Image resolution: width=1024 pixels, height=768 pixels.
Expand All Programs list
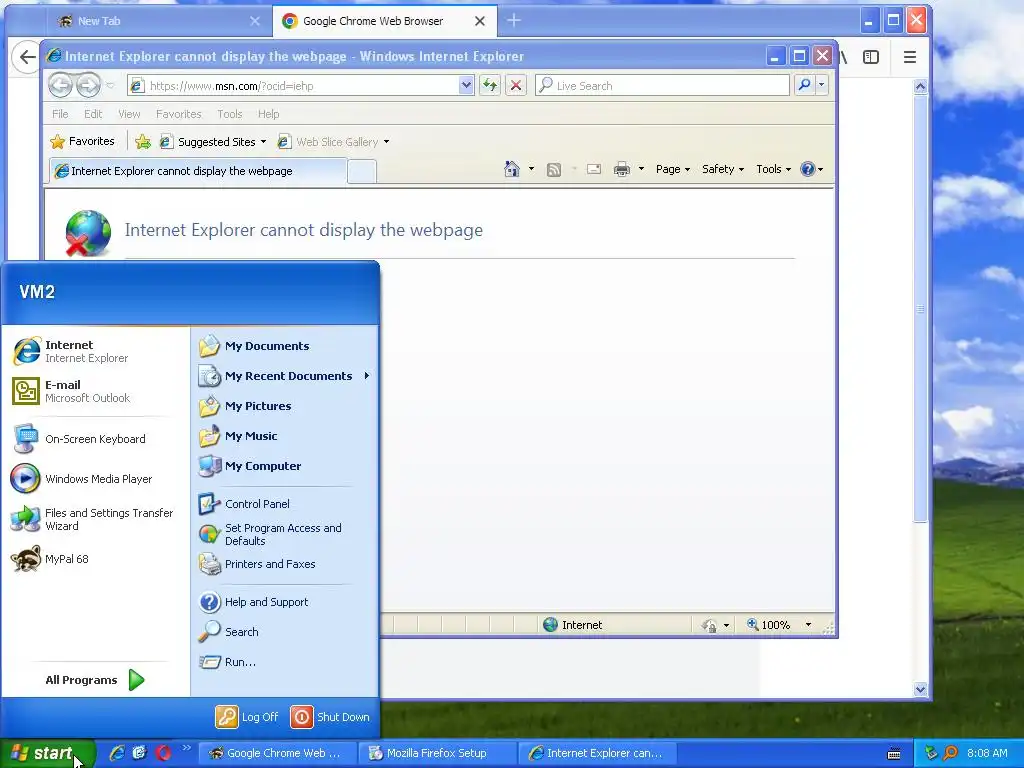click(95, 680)
